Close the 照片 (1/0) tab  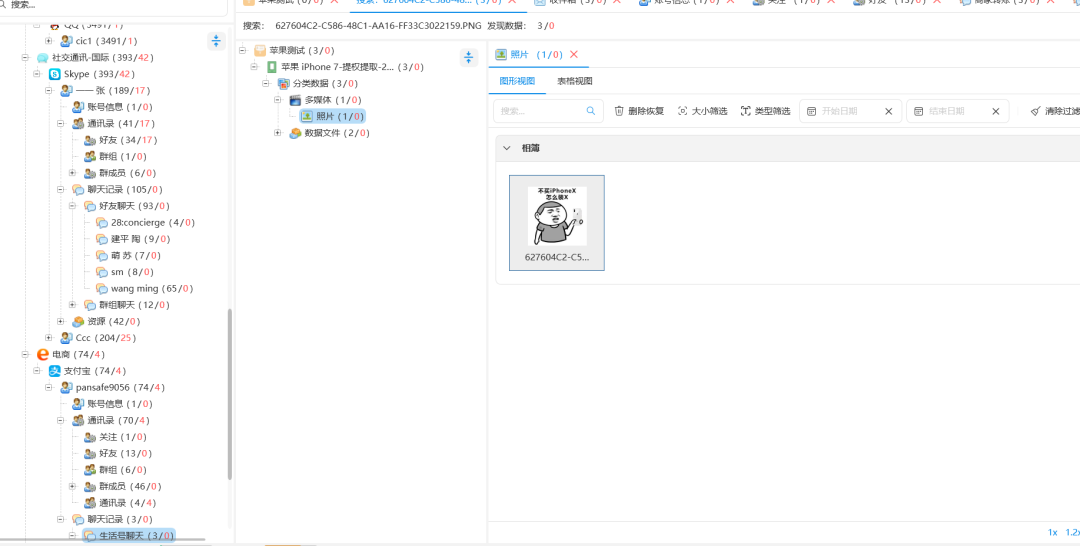tap(574, 54)
